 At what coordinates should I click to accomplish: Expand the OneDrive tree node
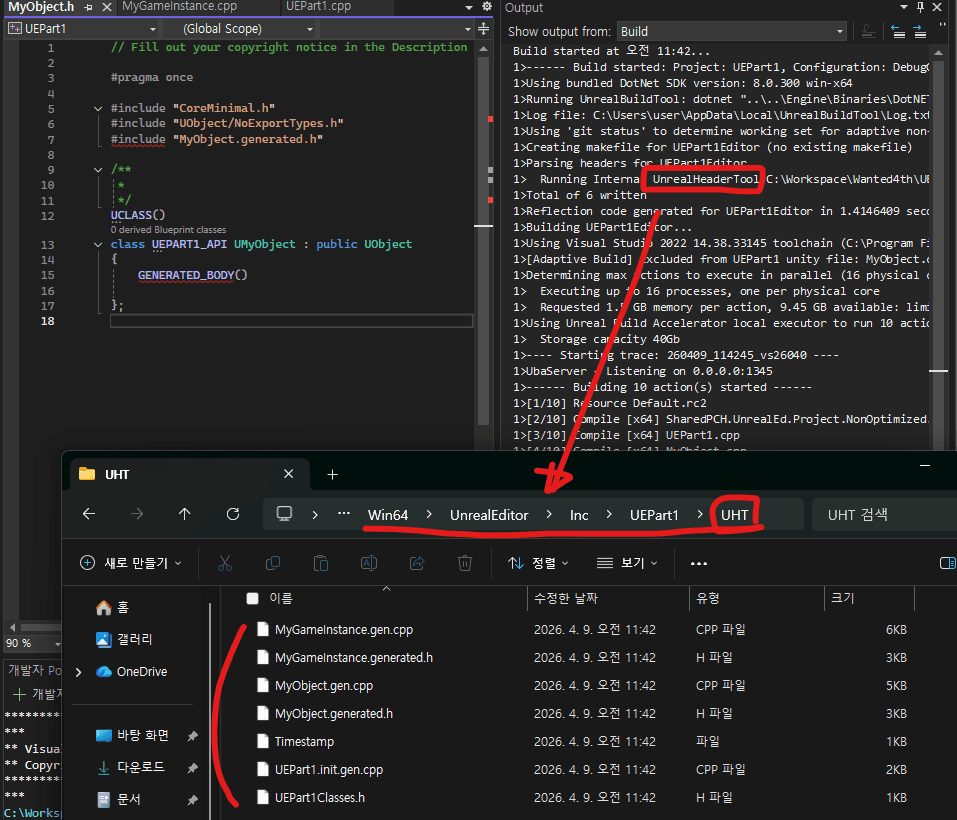[x=79, y=672]
